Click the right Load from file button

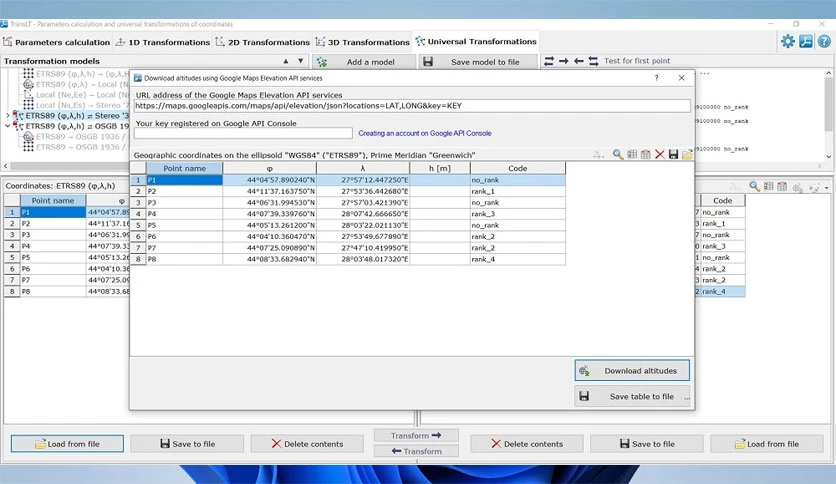[767, 443]
